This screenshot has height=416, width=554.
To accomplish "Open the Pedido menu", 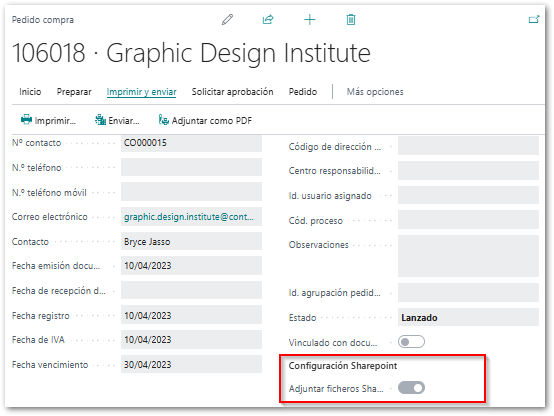I will [x=303, y=92].
